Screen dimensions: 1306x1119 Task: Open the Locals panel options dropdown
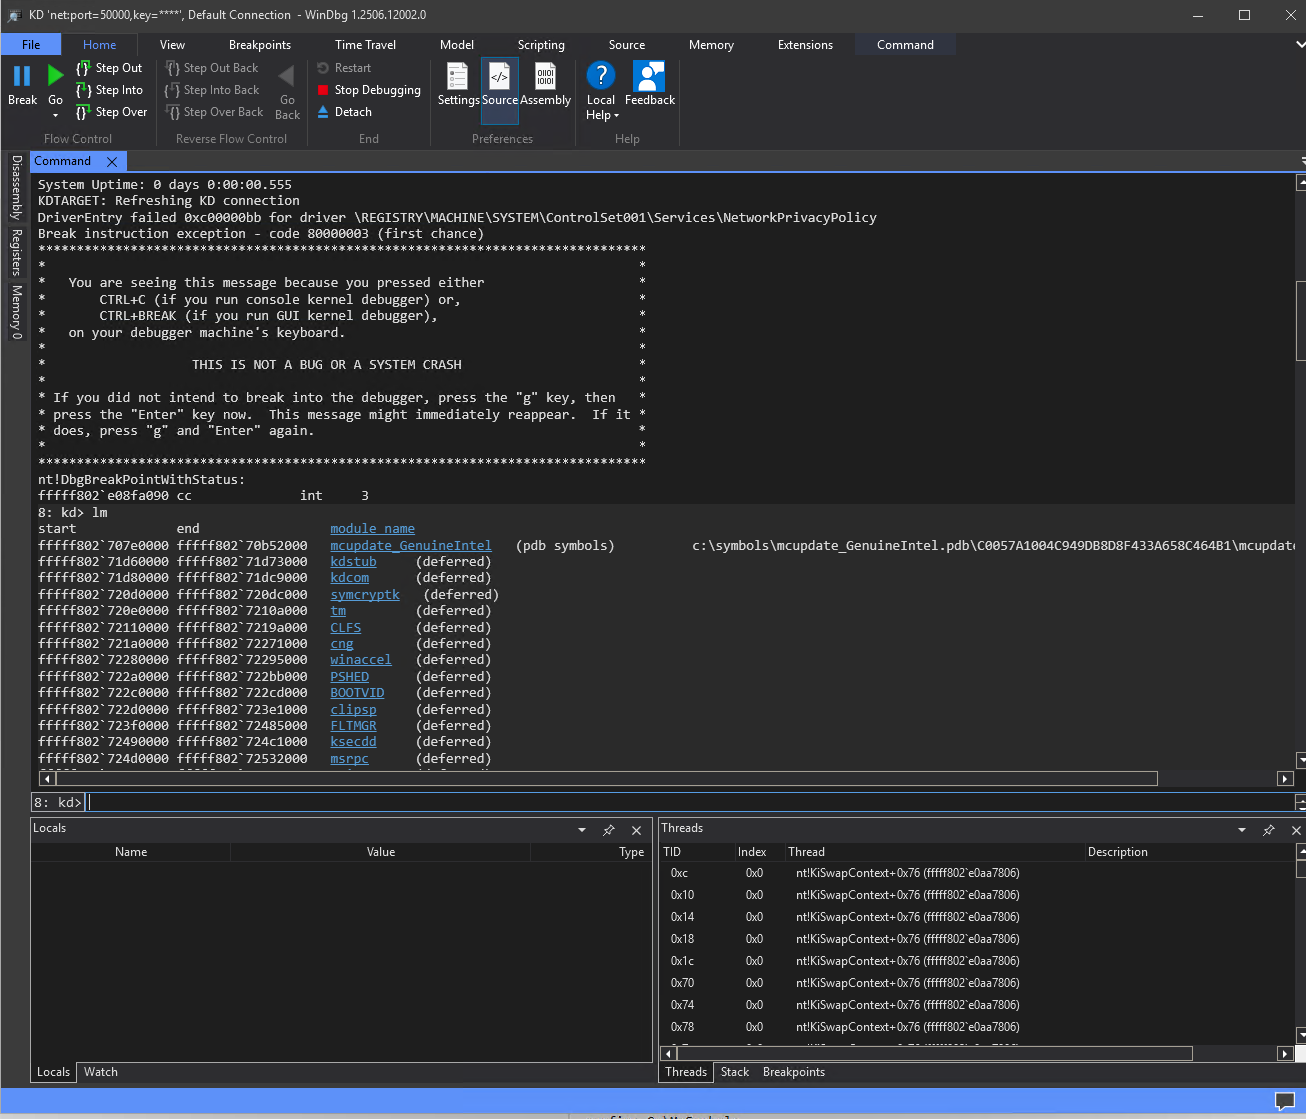[581, 829]
